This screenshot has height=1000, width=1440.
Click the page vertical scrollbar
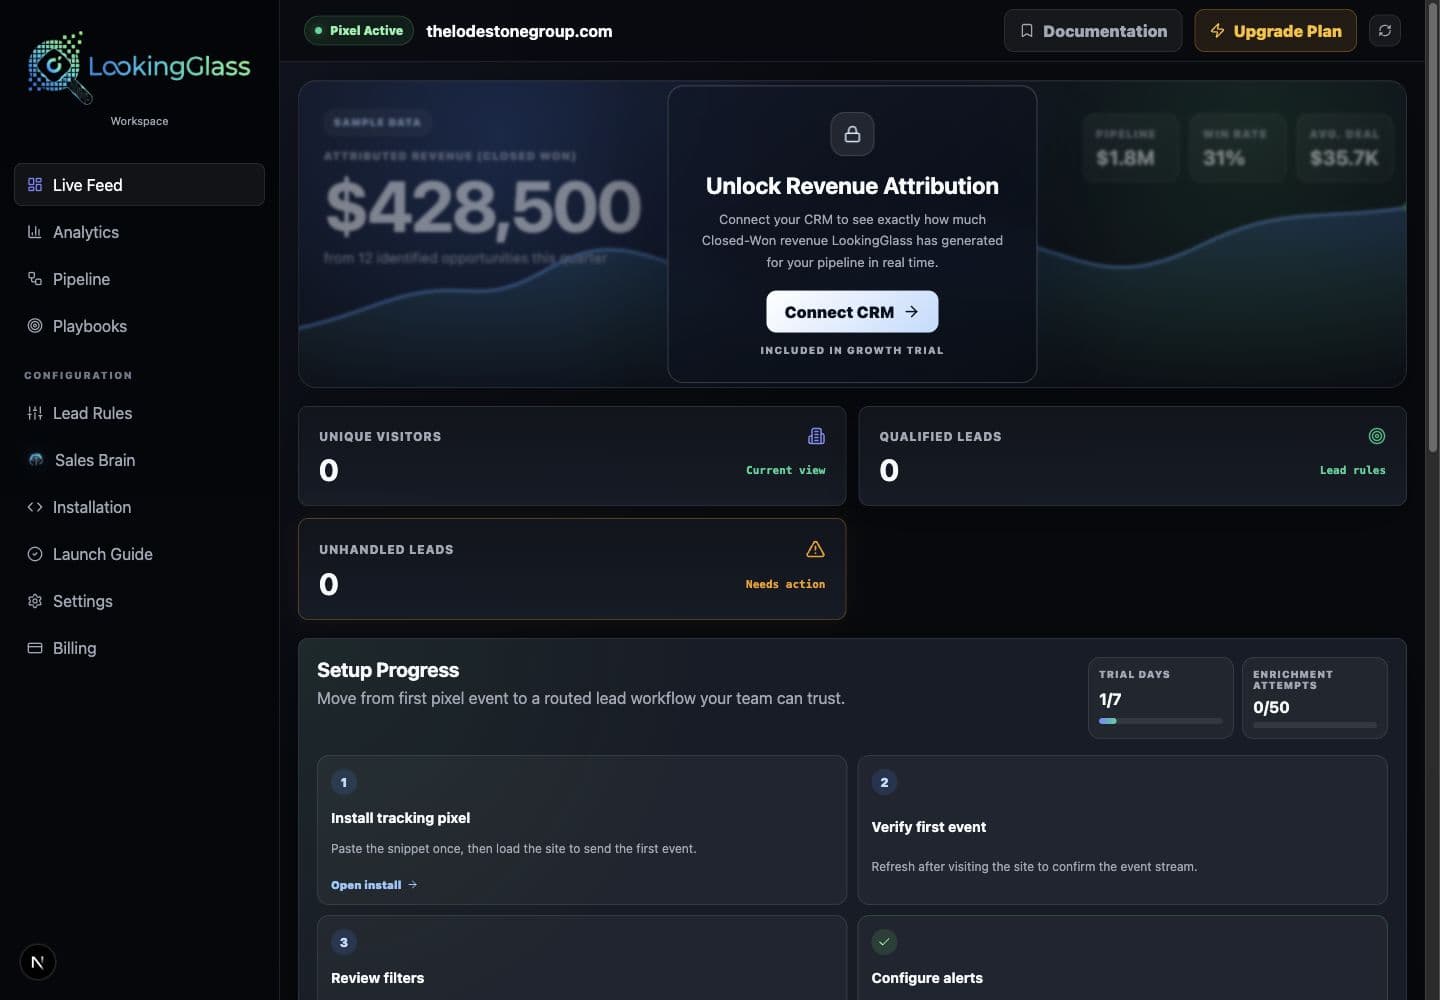tap(1432, 230)
